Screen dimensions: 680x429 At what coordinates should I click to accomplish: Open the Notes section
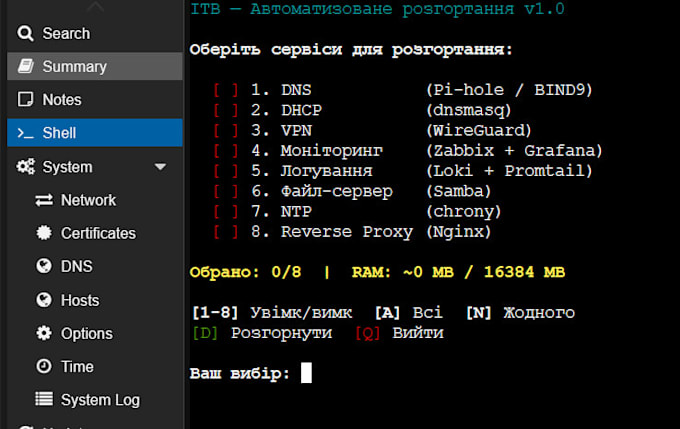[x=95, y=99]
